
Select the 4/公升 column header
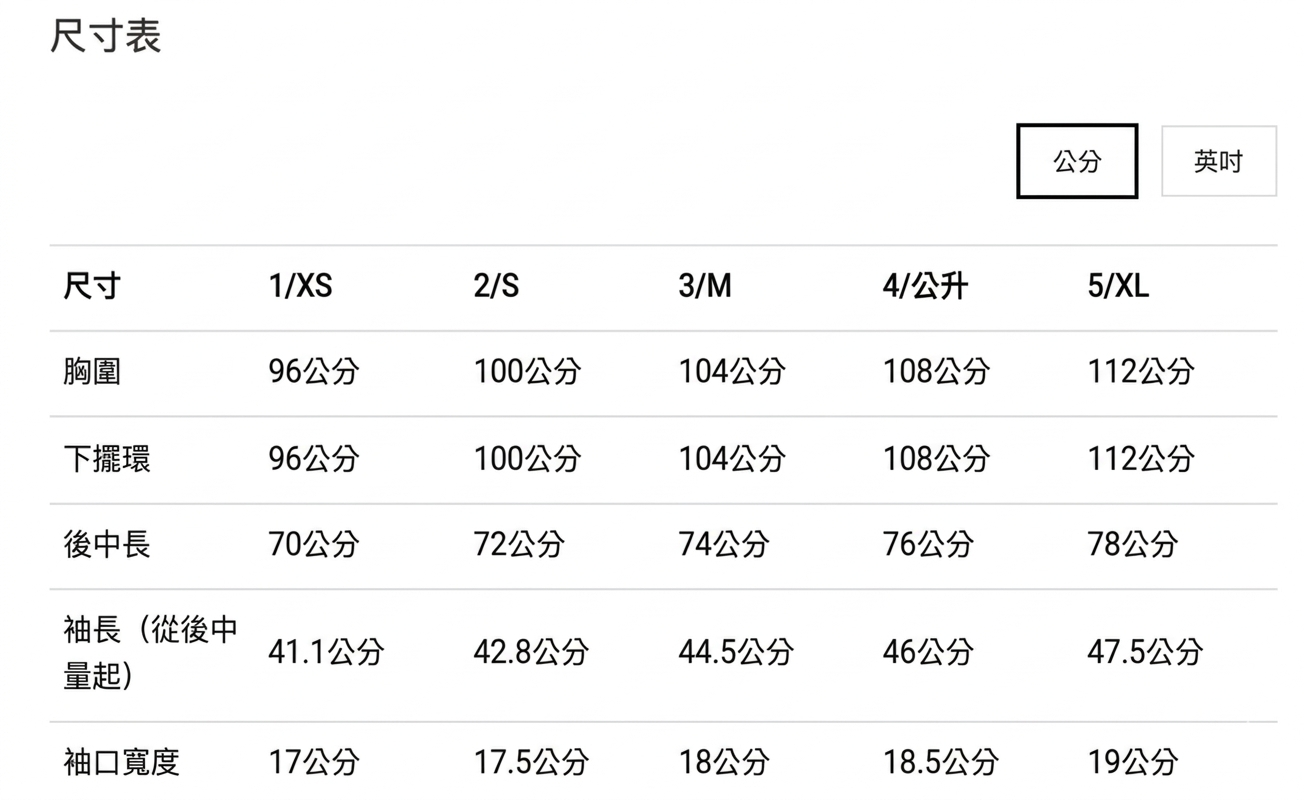[925, 287]
